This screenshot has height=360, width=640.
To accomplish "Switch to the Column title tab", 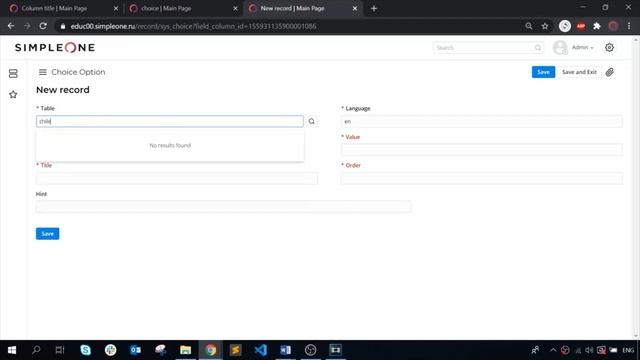I will (x=54, y=8).
